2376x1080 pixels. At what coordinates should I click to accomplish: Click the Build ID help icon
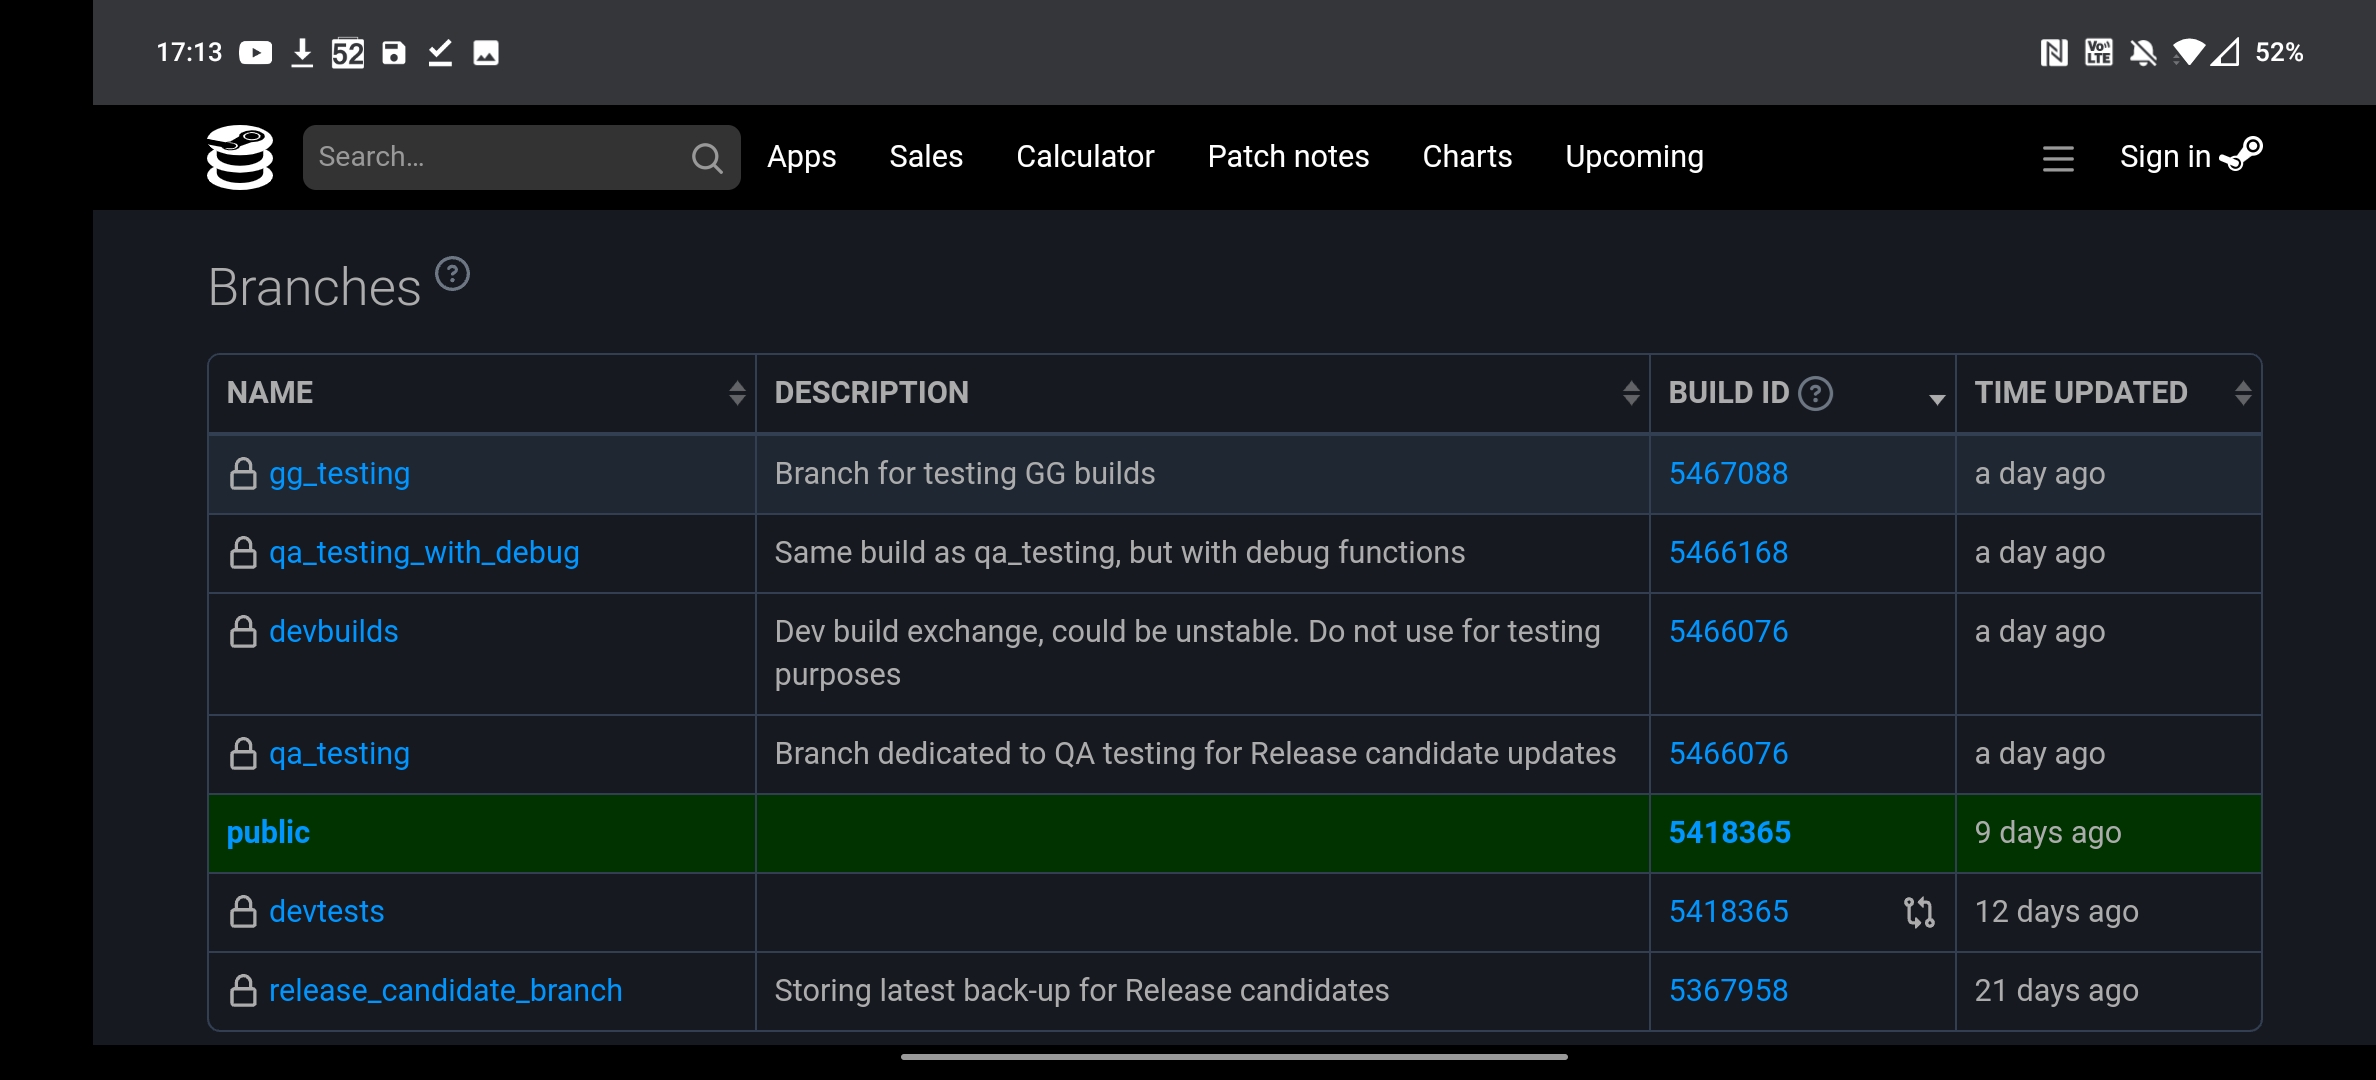point(1815,394)
